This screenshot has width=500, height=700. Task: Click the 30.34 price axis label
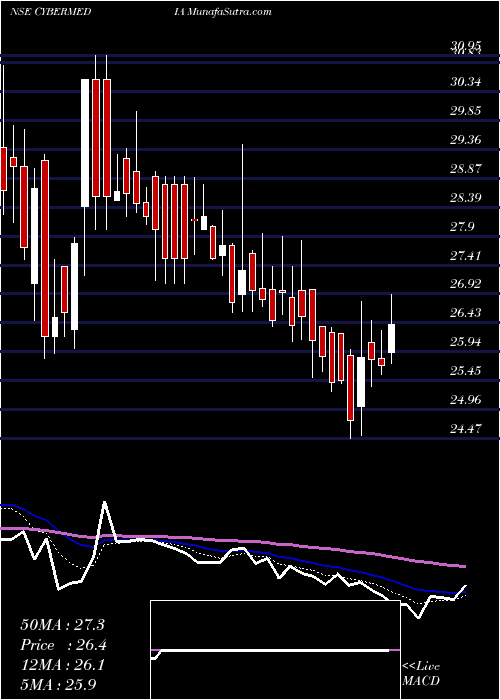pyautogui.click(x=466, y=82)
